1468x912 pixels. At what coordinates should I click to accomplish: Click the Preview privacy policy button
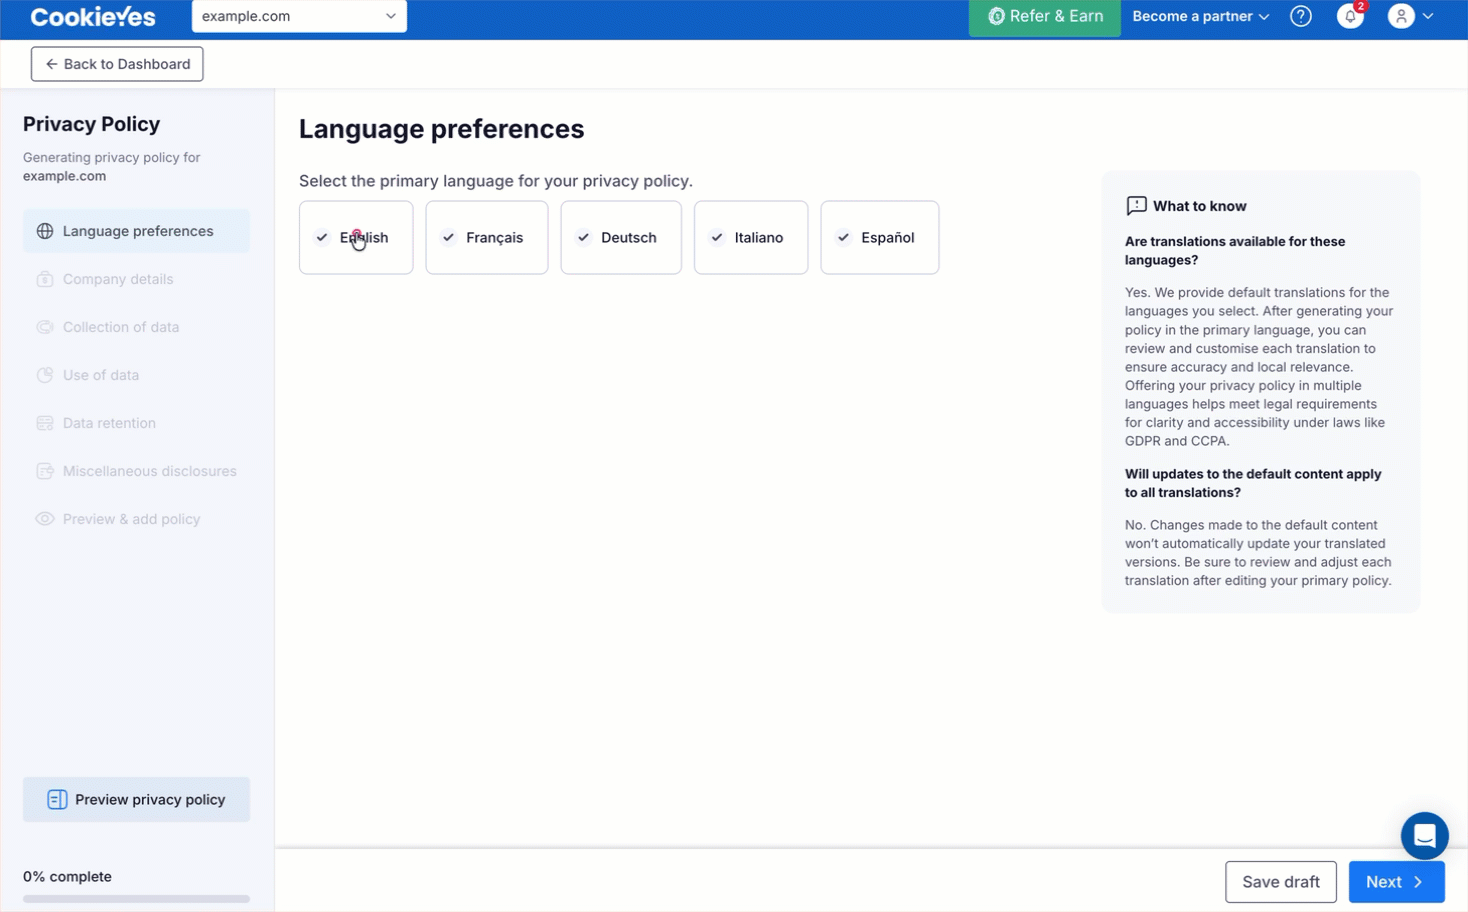(x=137, y=800)
